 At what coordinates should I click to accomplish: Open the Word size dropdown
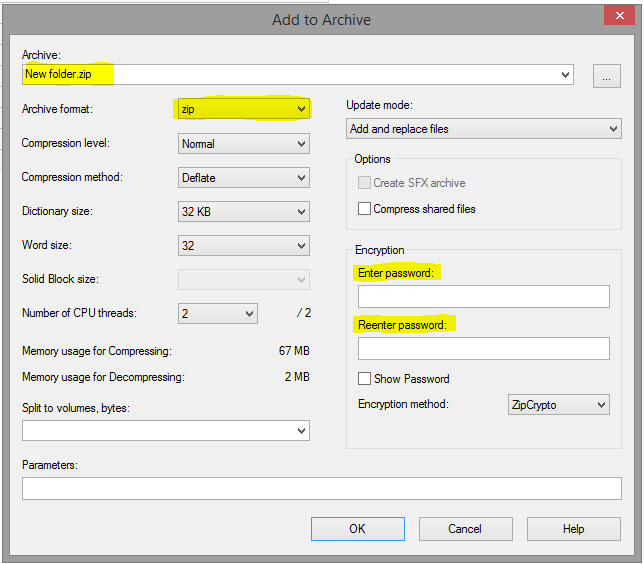tap(243, 245)
